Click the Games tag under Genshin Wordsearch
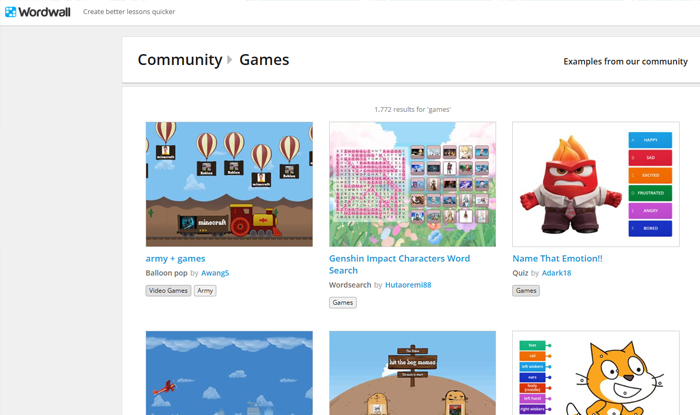 [343, 303]
